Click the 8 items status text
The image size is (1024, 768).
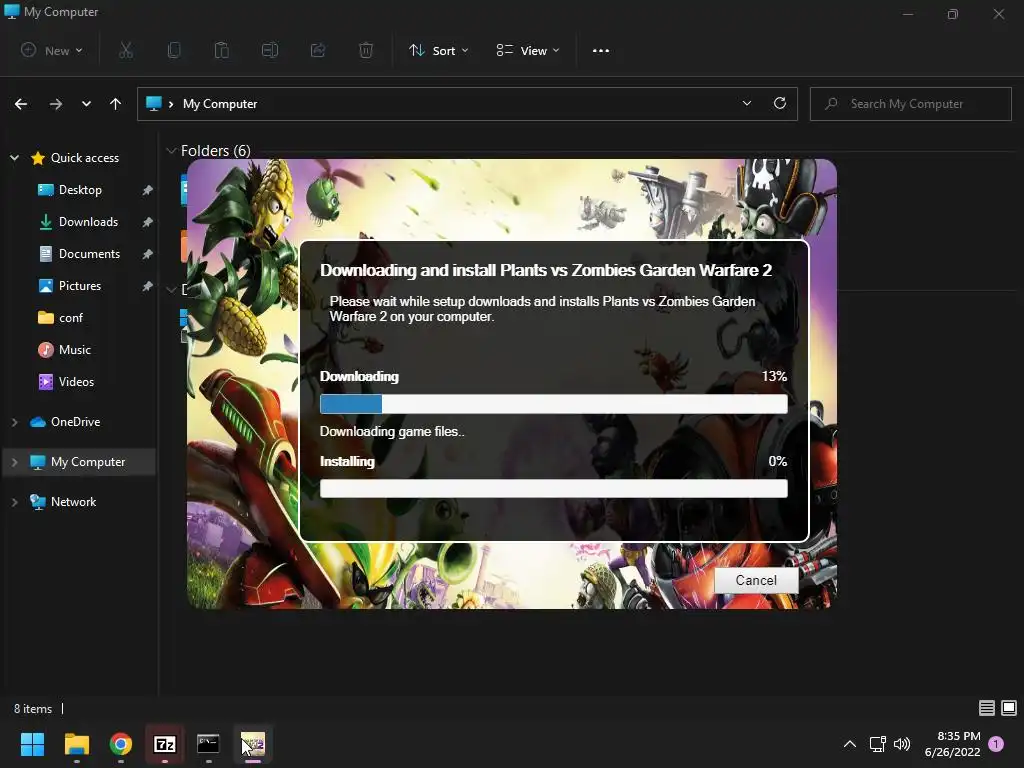[33, 709]
